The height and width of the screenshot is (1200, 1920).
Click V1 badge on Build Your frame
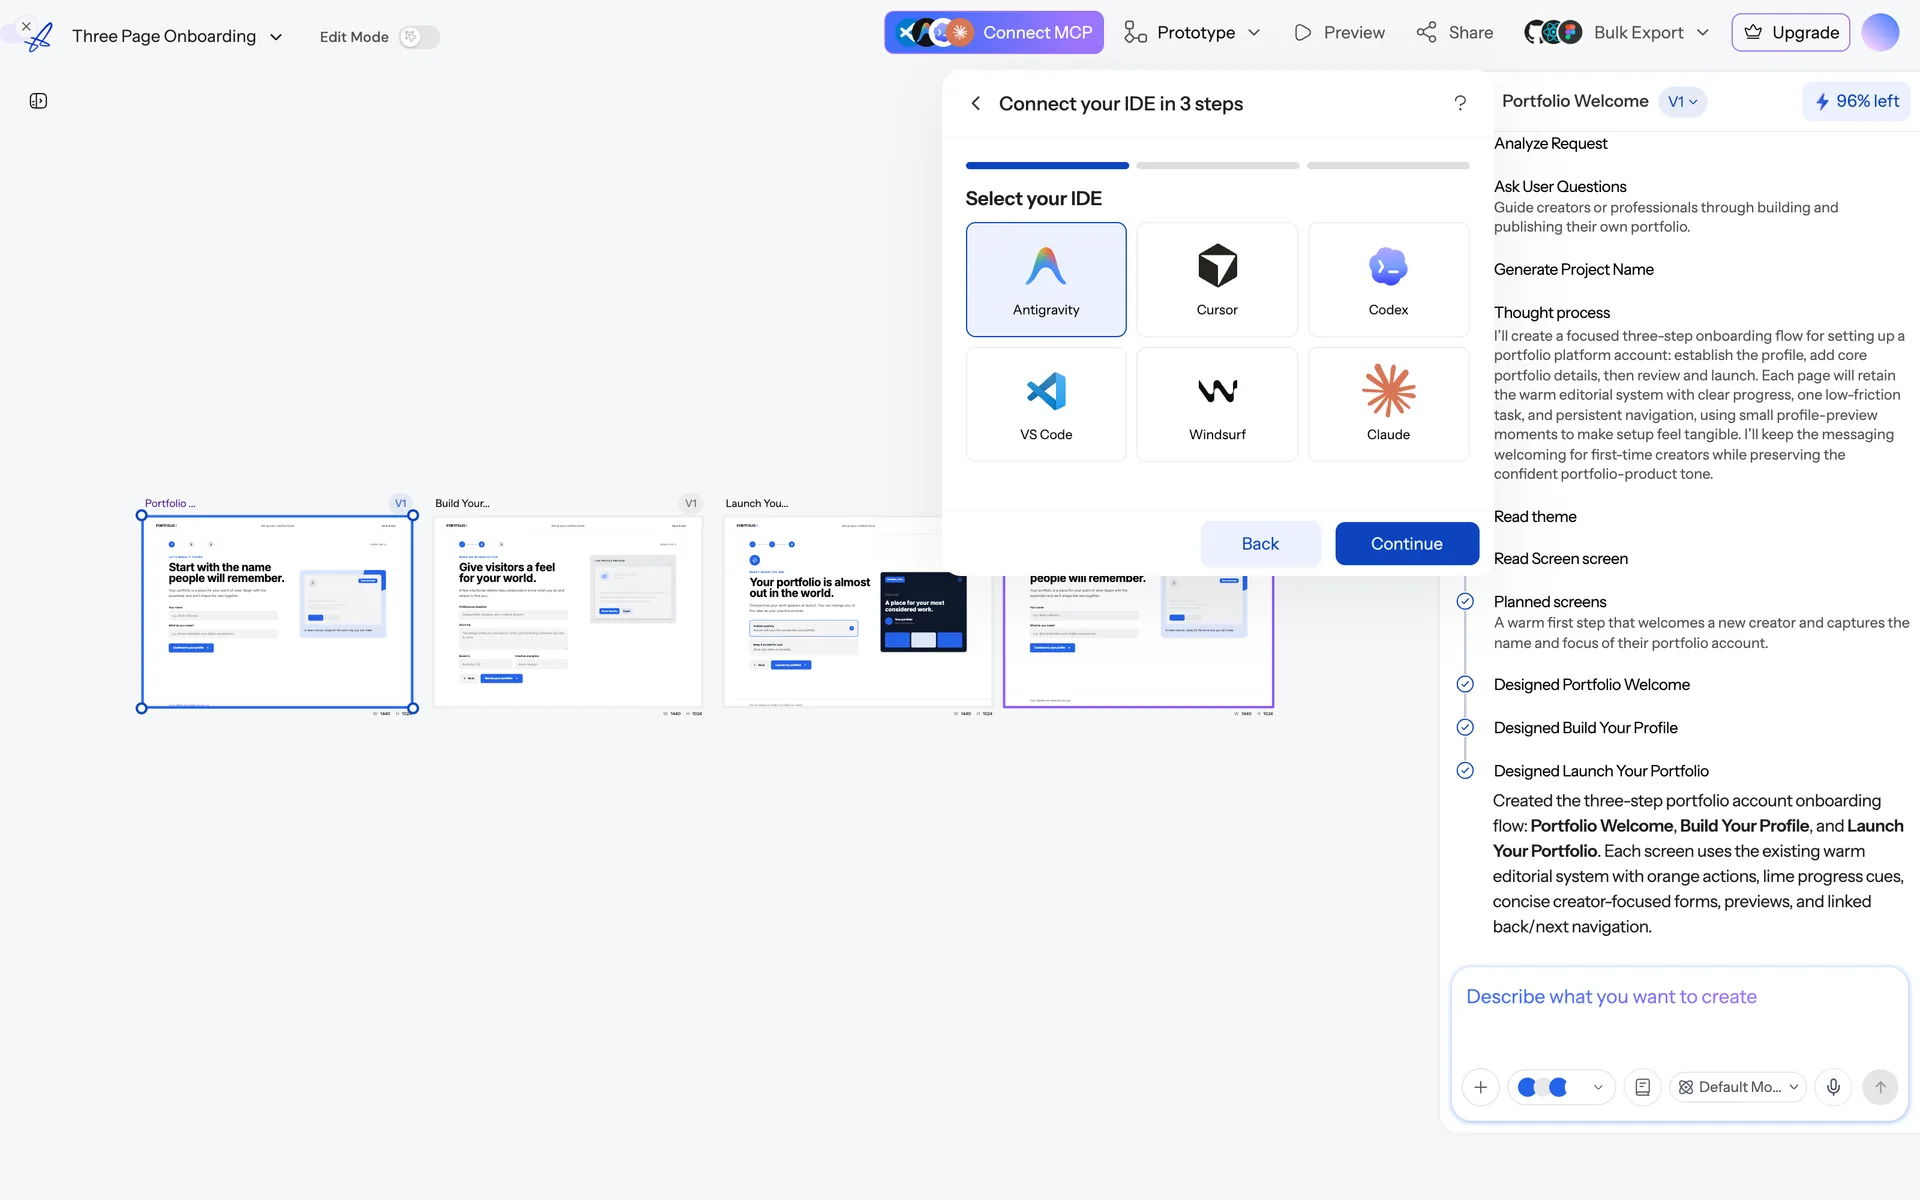(691, 503)
